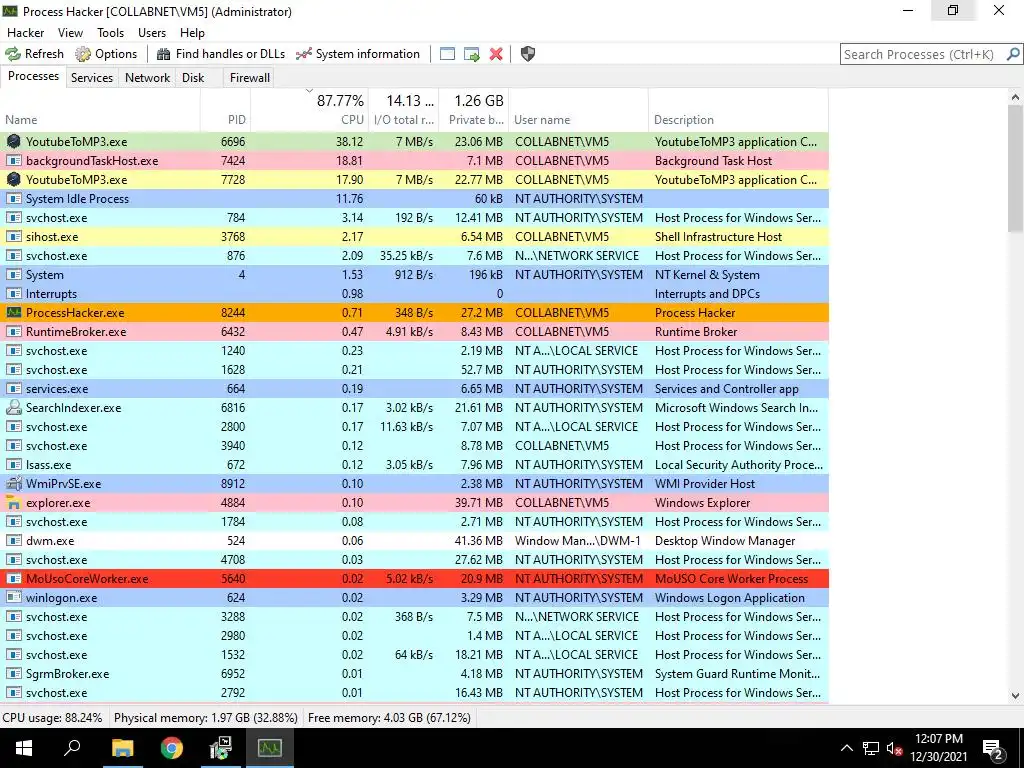
Task: Click the network tray icon
Action: tap(871, 748)
